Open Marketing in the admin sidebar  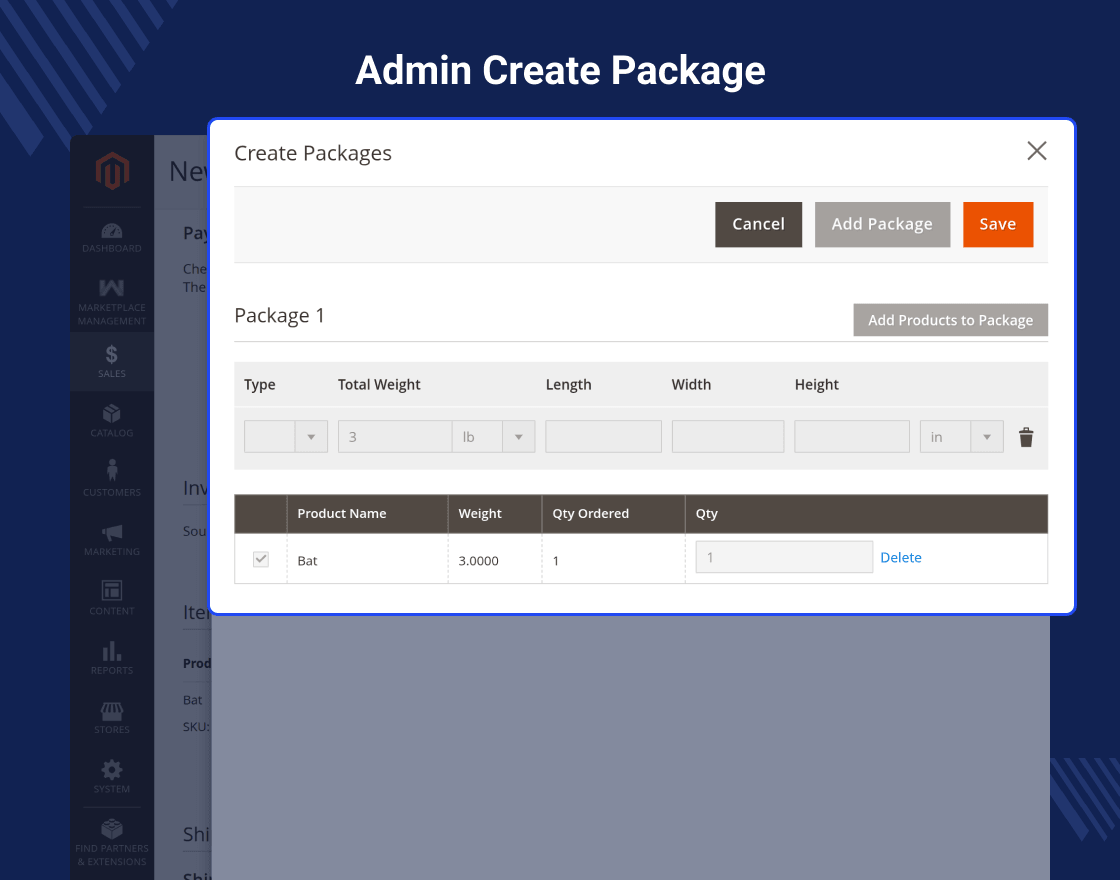click(x=111, y=539)
